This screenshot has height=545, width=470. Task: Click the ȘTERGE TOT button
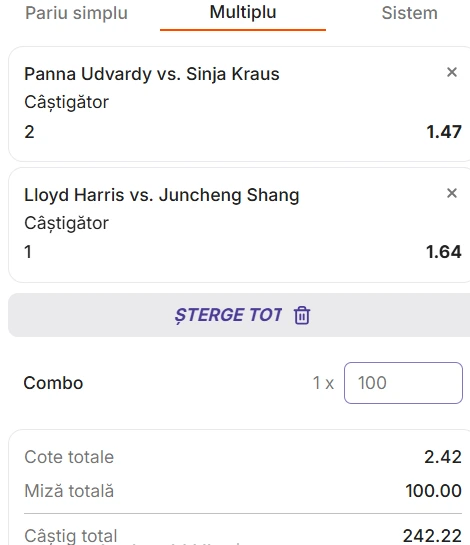pyautogui.click(x=239, y=315)
